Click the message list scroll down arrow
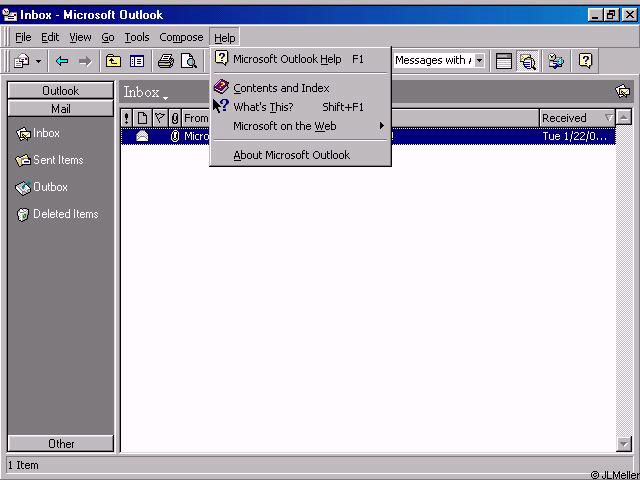The image size is (640, 480). click(x=624, y=444)
